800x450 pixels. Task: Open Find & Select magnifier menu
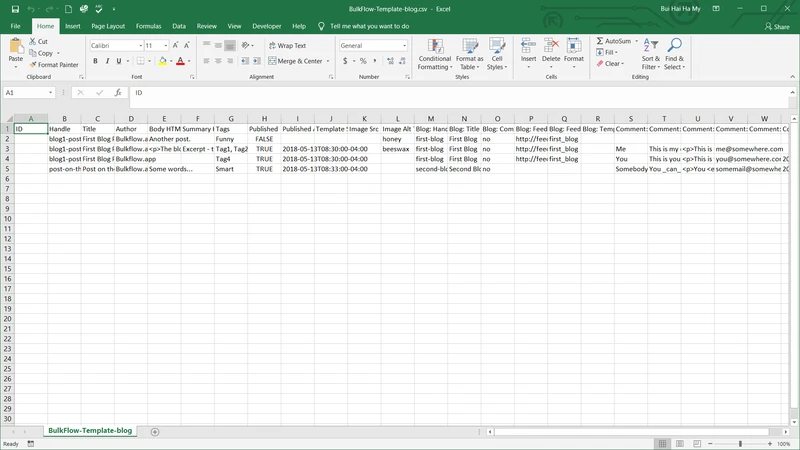[x=674, y=54]
